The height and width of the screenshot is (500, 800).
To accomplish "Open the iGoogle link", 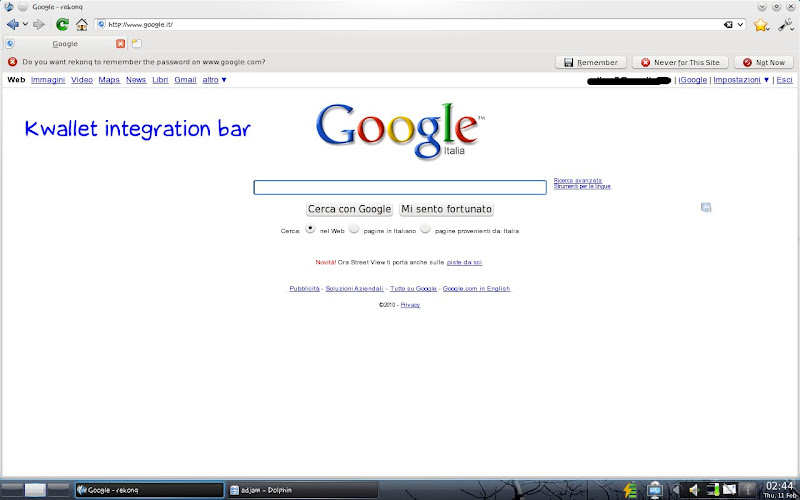I will click(693, 80).
